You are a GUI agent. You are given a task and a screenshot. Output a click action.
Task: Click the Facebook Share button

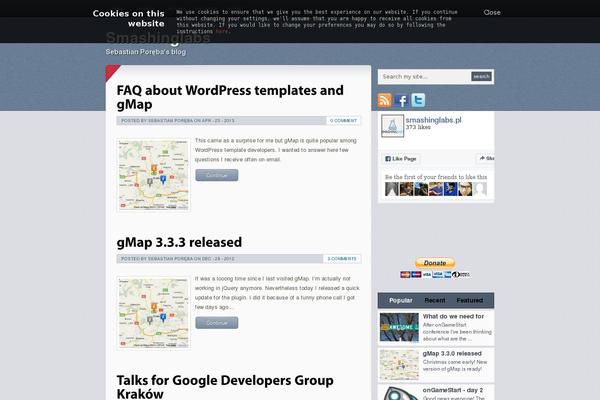pos(486,158)
